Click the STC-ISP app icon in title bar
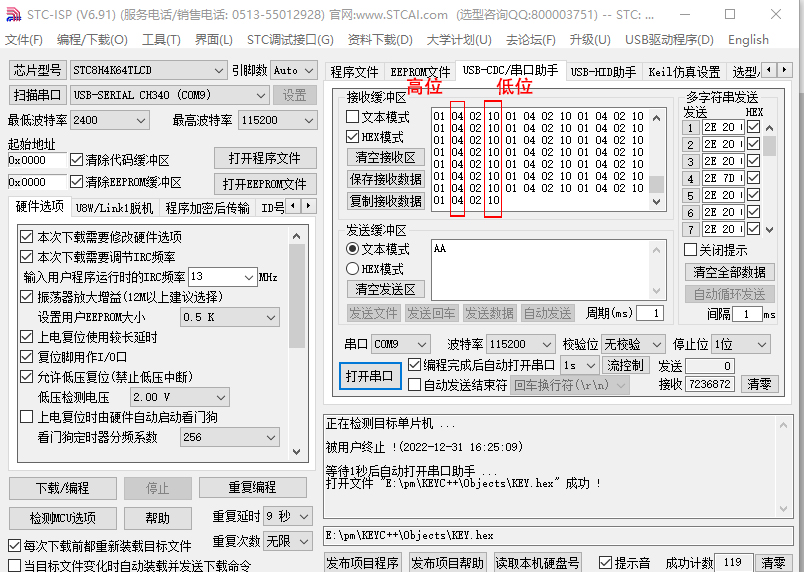 [13, 14]
